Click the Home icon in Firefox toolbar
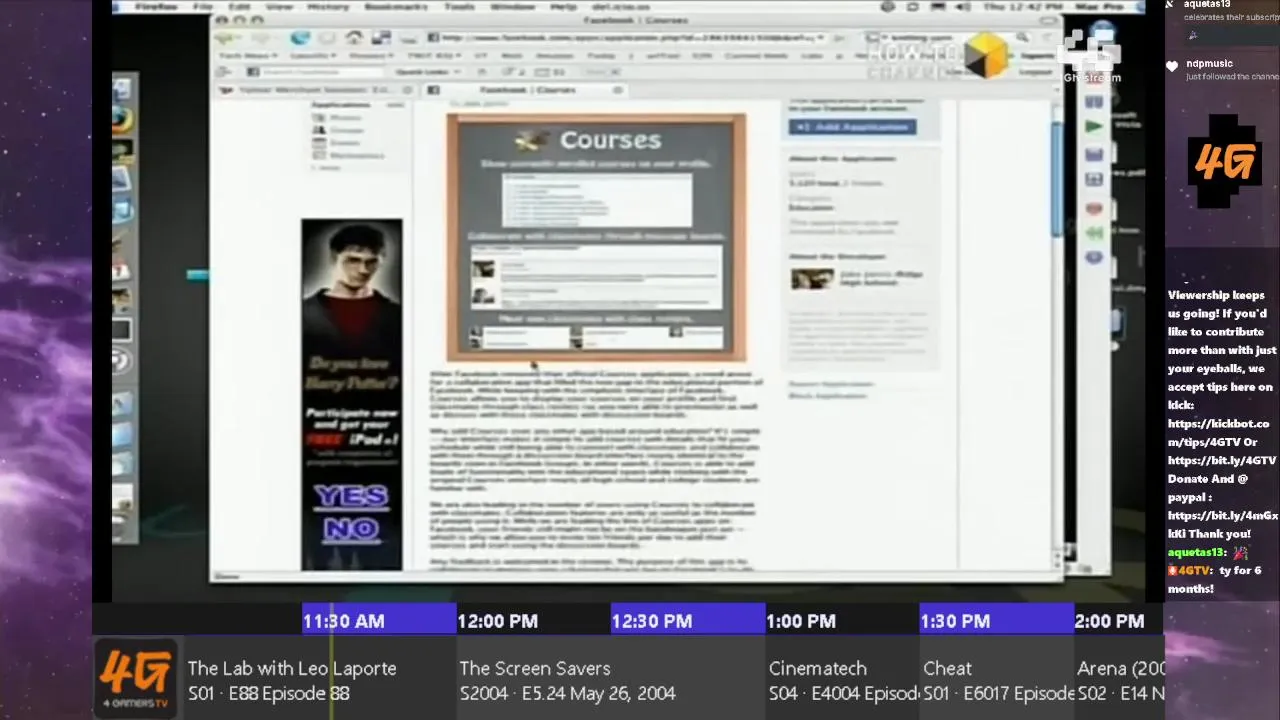The image size is (1280, 720). 353,39
